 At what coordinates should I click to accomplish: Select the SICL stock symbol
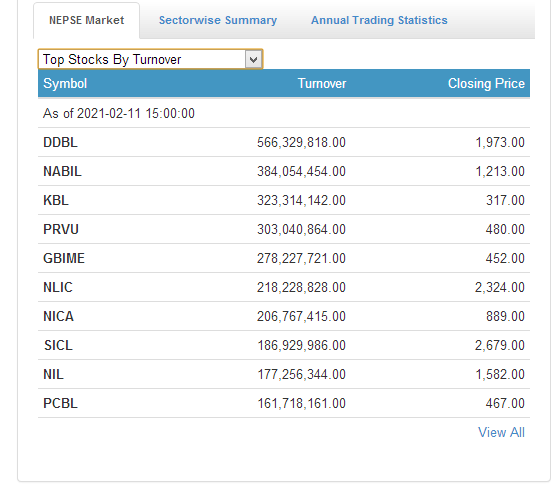58,345
